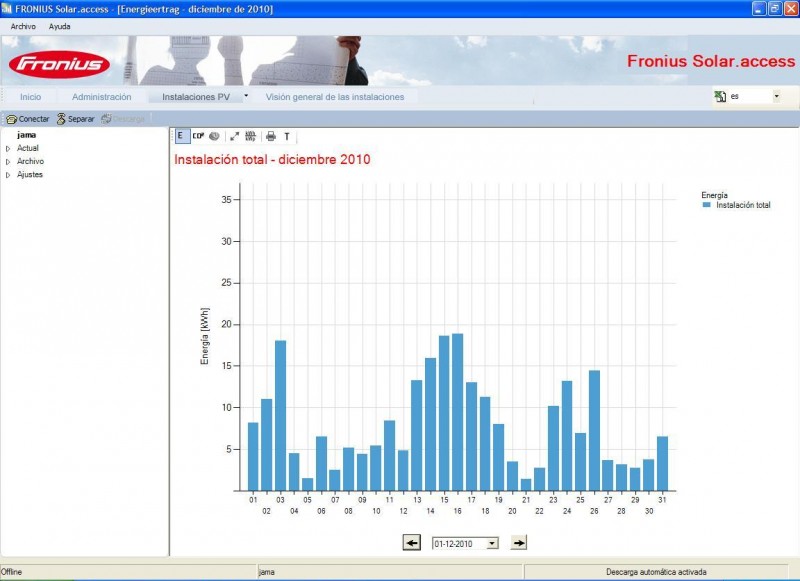Click the bar for day 15

click(444, 413)
